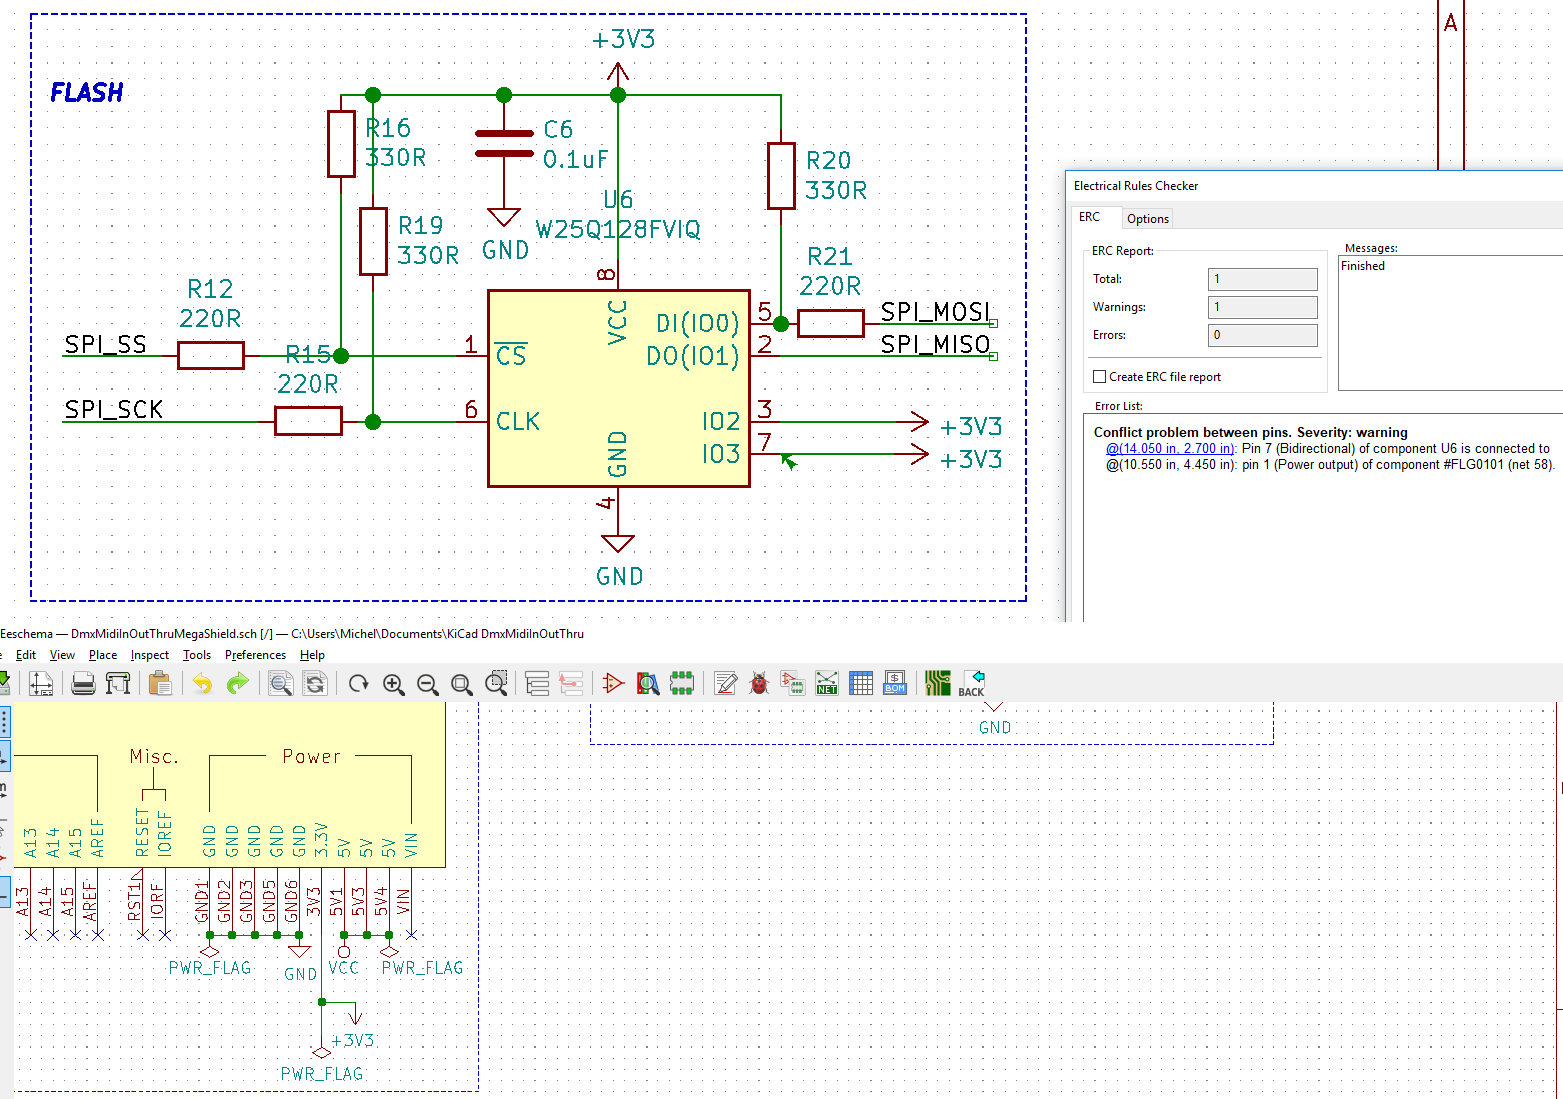Follow the @(14.050 in, 2.700 in) link
The image size is (1563, 1099).
1170,449
